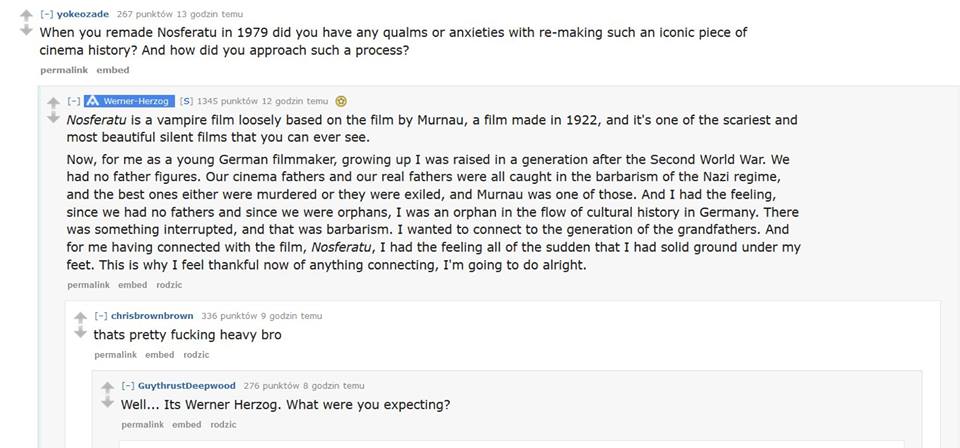The height and width of the screenshot is (448, 960).
Task: Click the [S] submitter tag beside Werner-Herzog
Action: pyautogui.click(x=186, y=101)
